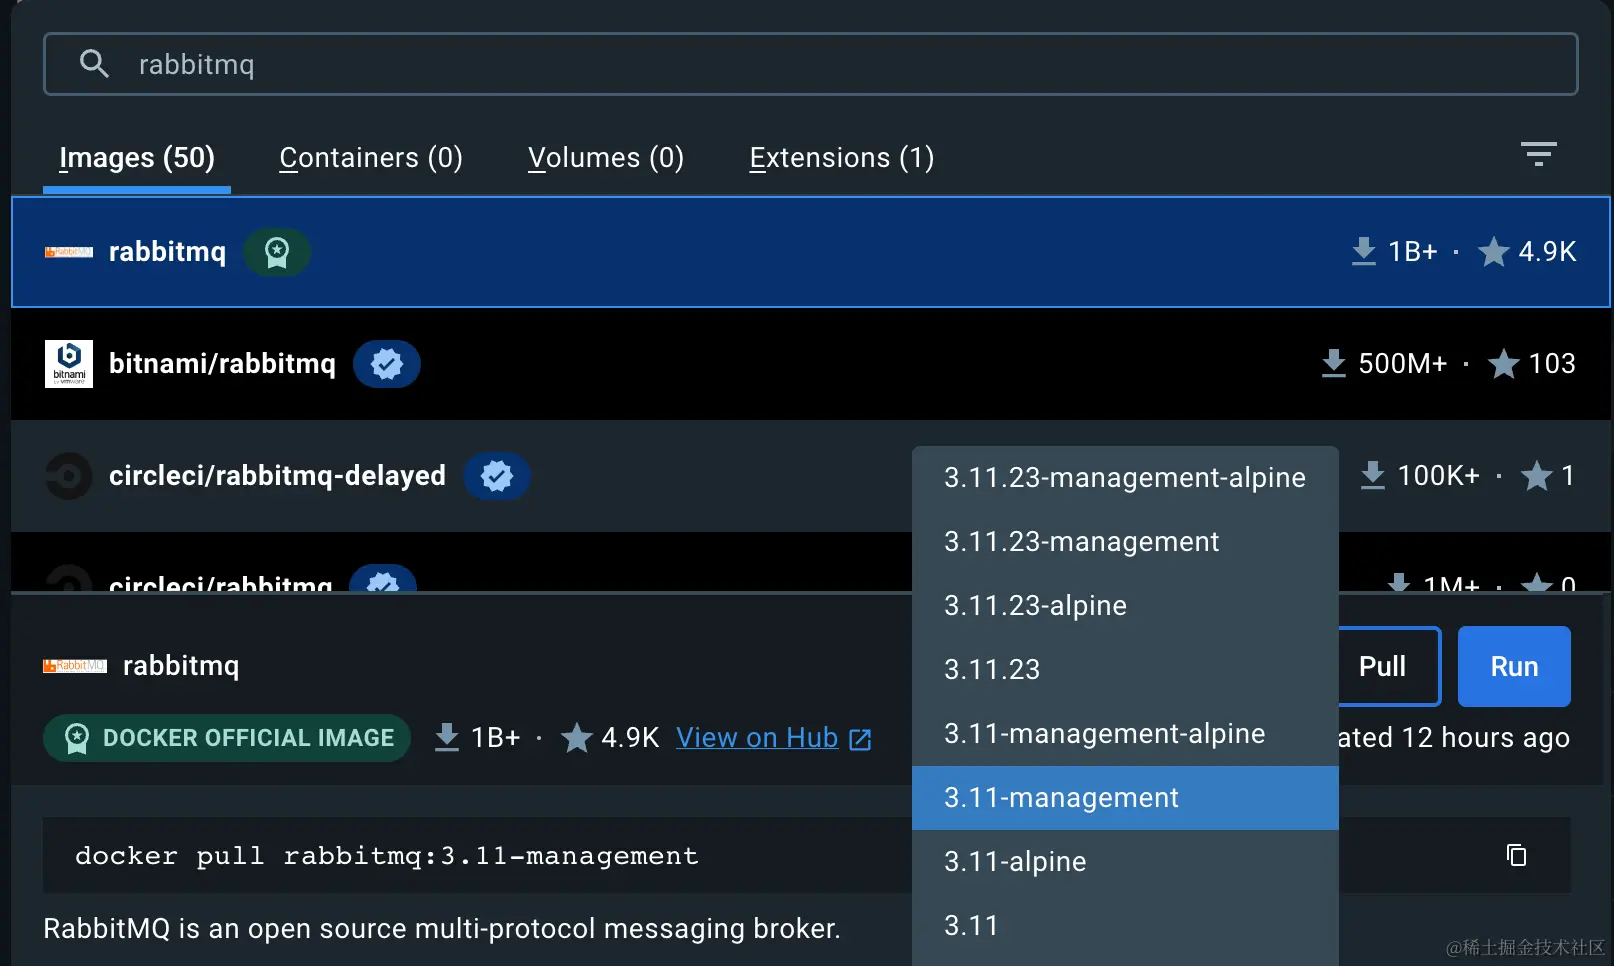This screenshot has height=966, width=1614.
Task: Select the bitnami/rabbitmq result
Action: pyautogui.click(x=811, y=364)
